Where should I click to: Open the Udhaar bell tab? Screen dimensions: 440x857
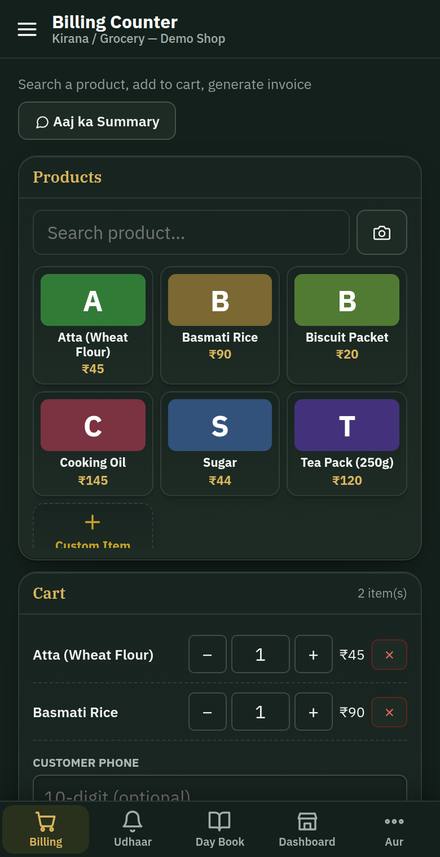[132, 829]
